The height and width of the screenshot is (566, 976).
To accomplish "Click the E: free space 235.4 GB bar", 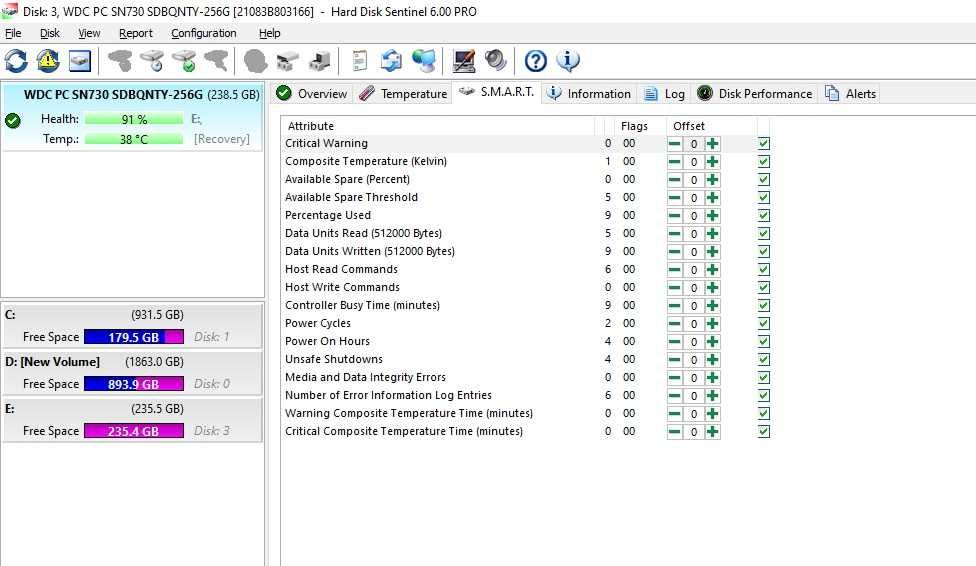I will coord(134,431).
